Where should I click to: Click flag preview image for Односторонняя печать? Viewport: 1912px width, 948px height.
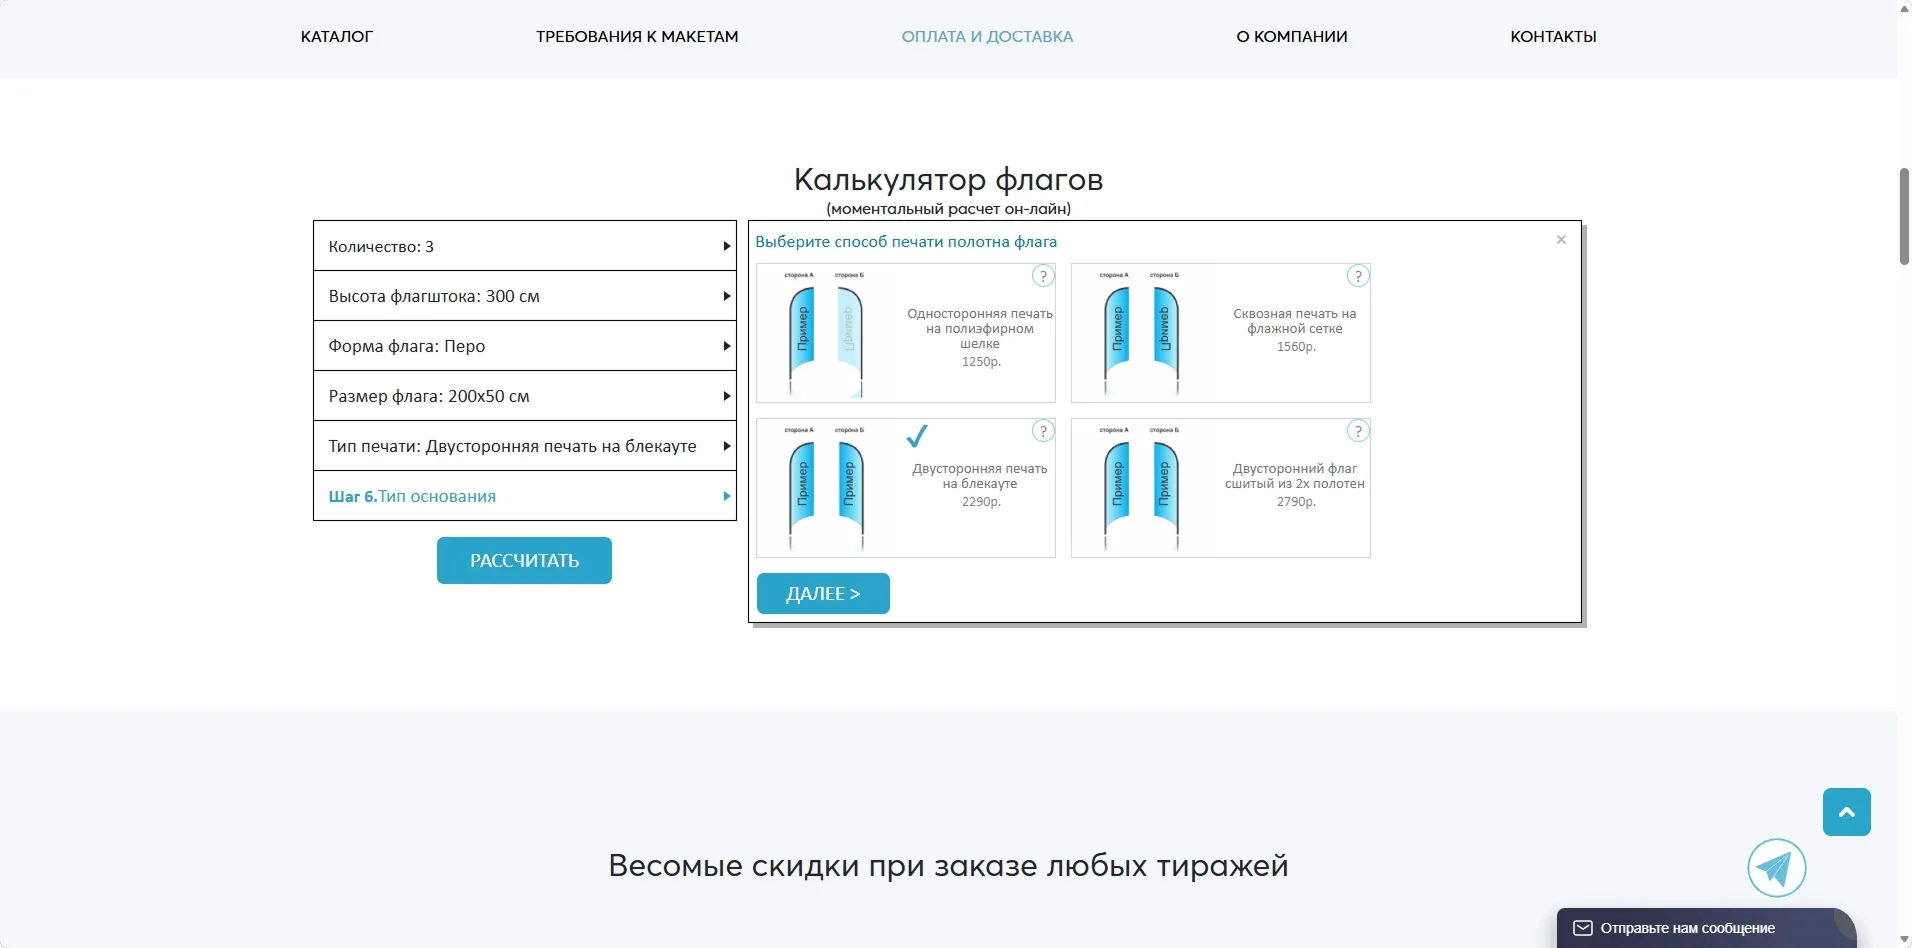825,334
